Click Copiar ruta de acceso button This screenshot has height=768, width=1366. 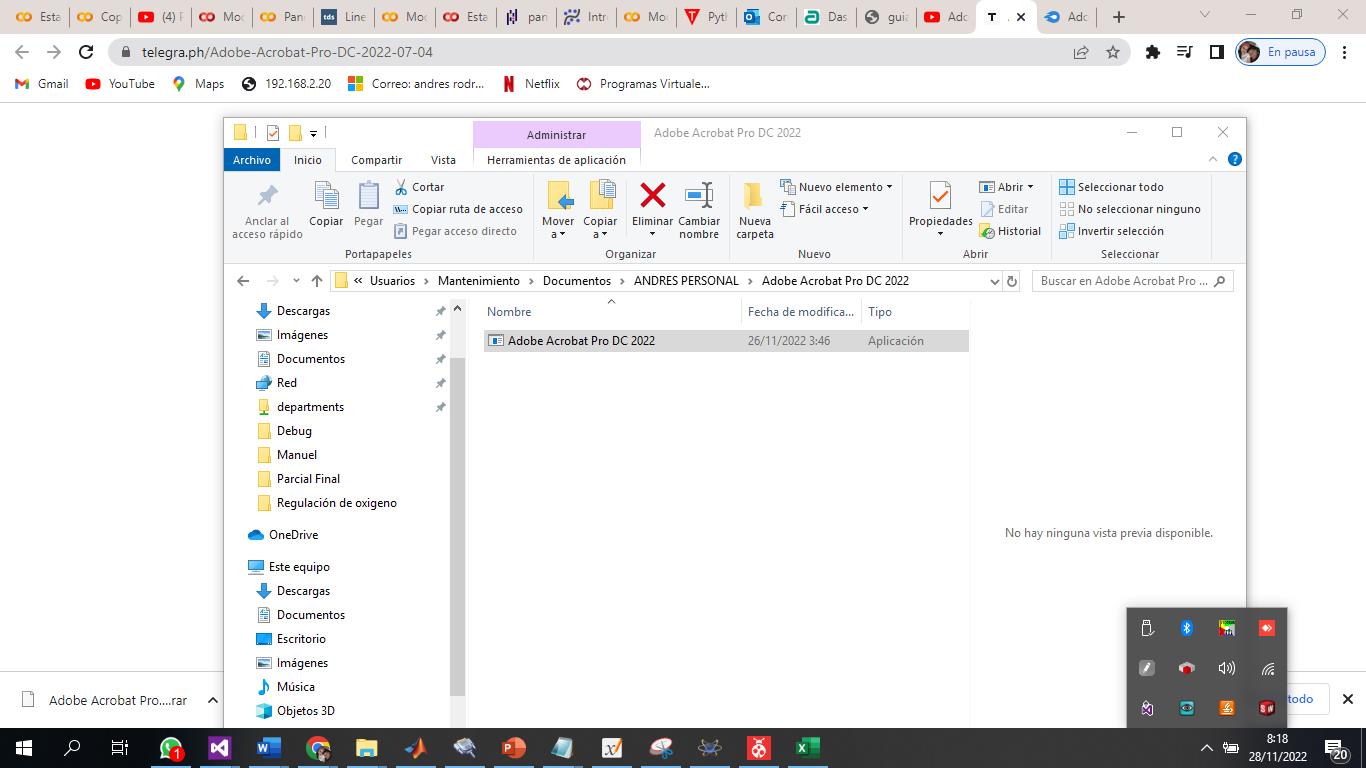[x=466, y=209]
